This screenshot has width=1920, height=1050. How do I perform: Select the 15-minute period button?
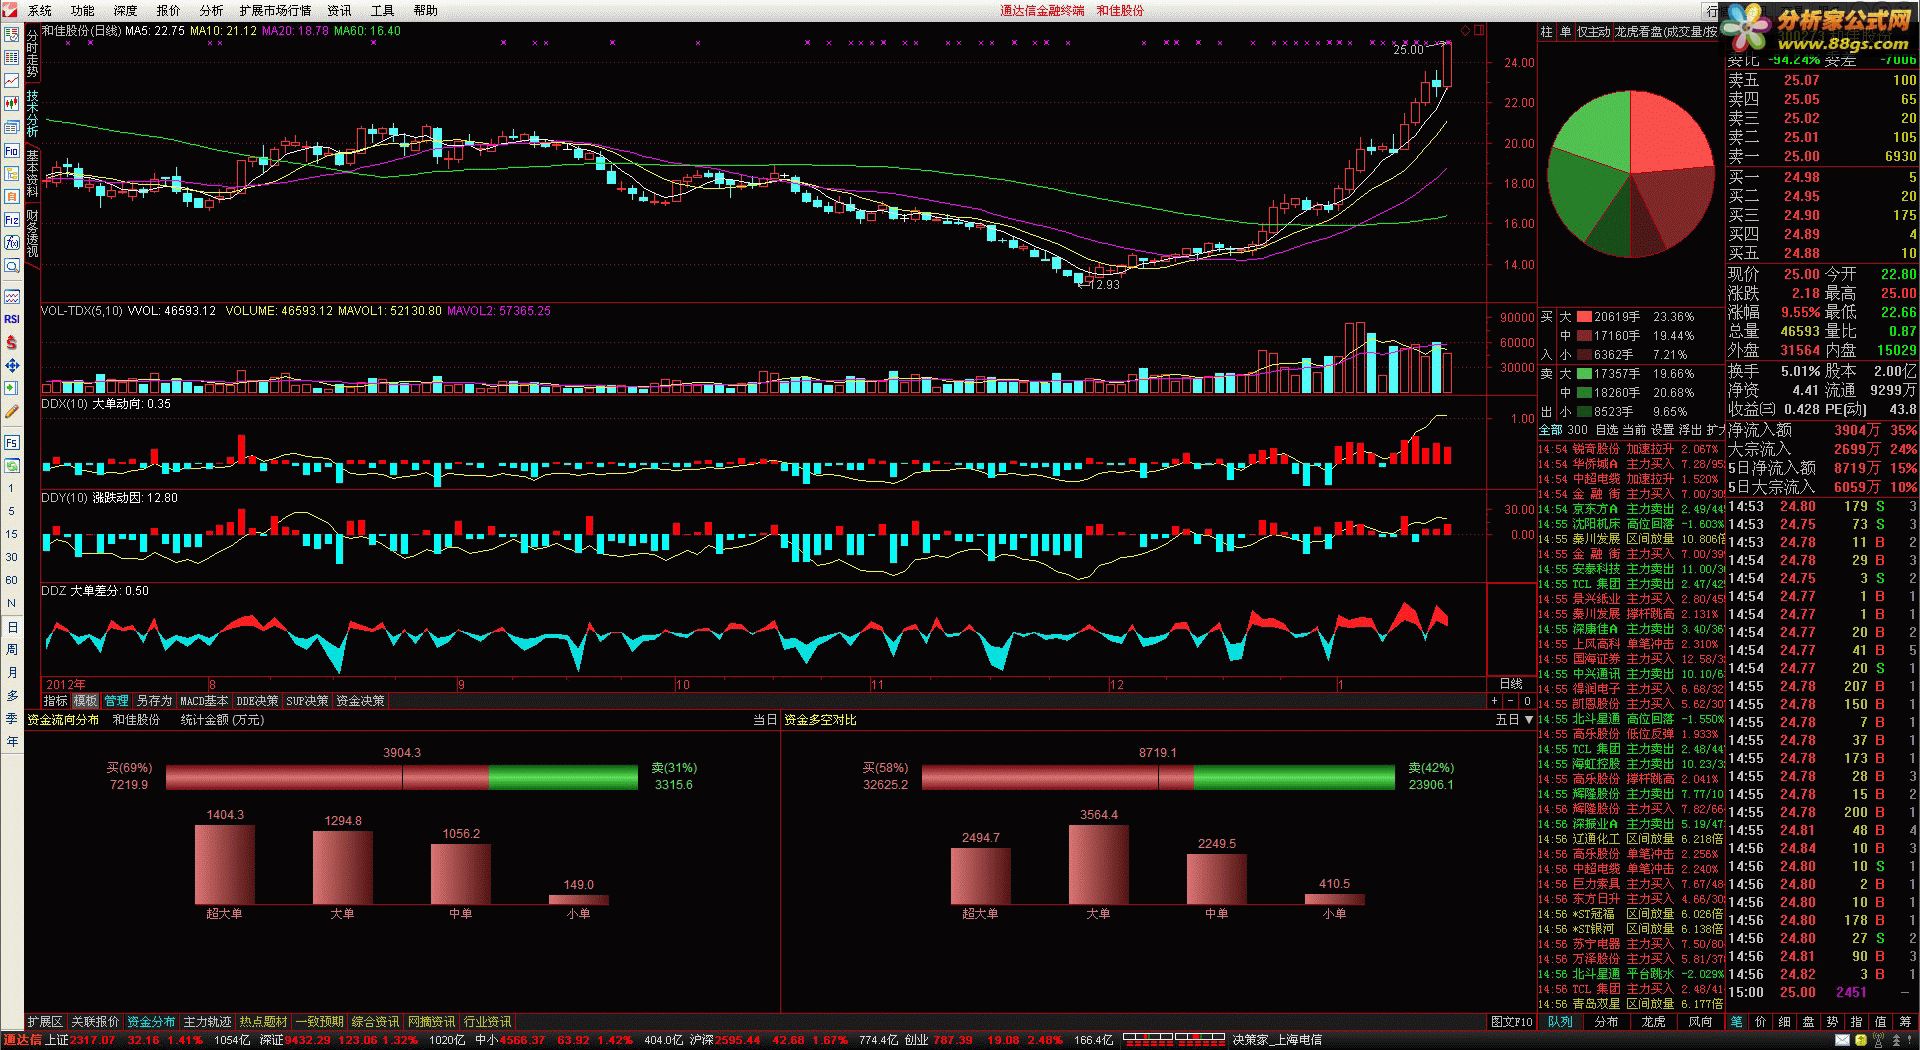11,534
